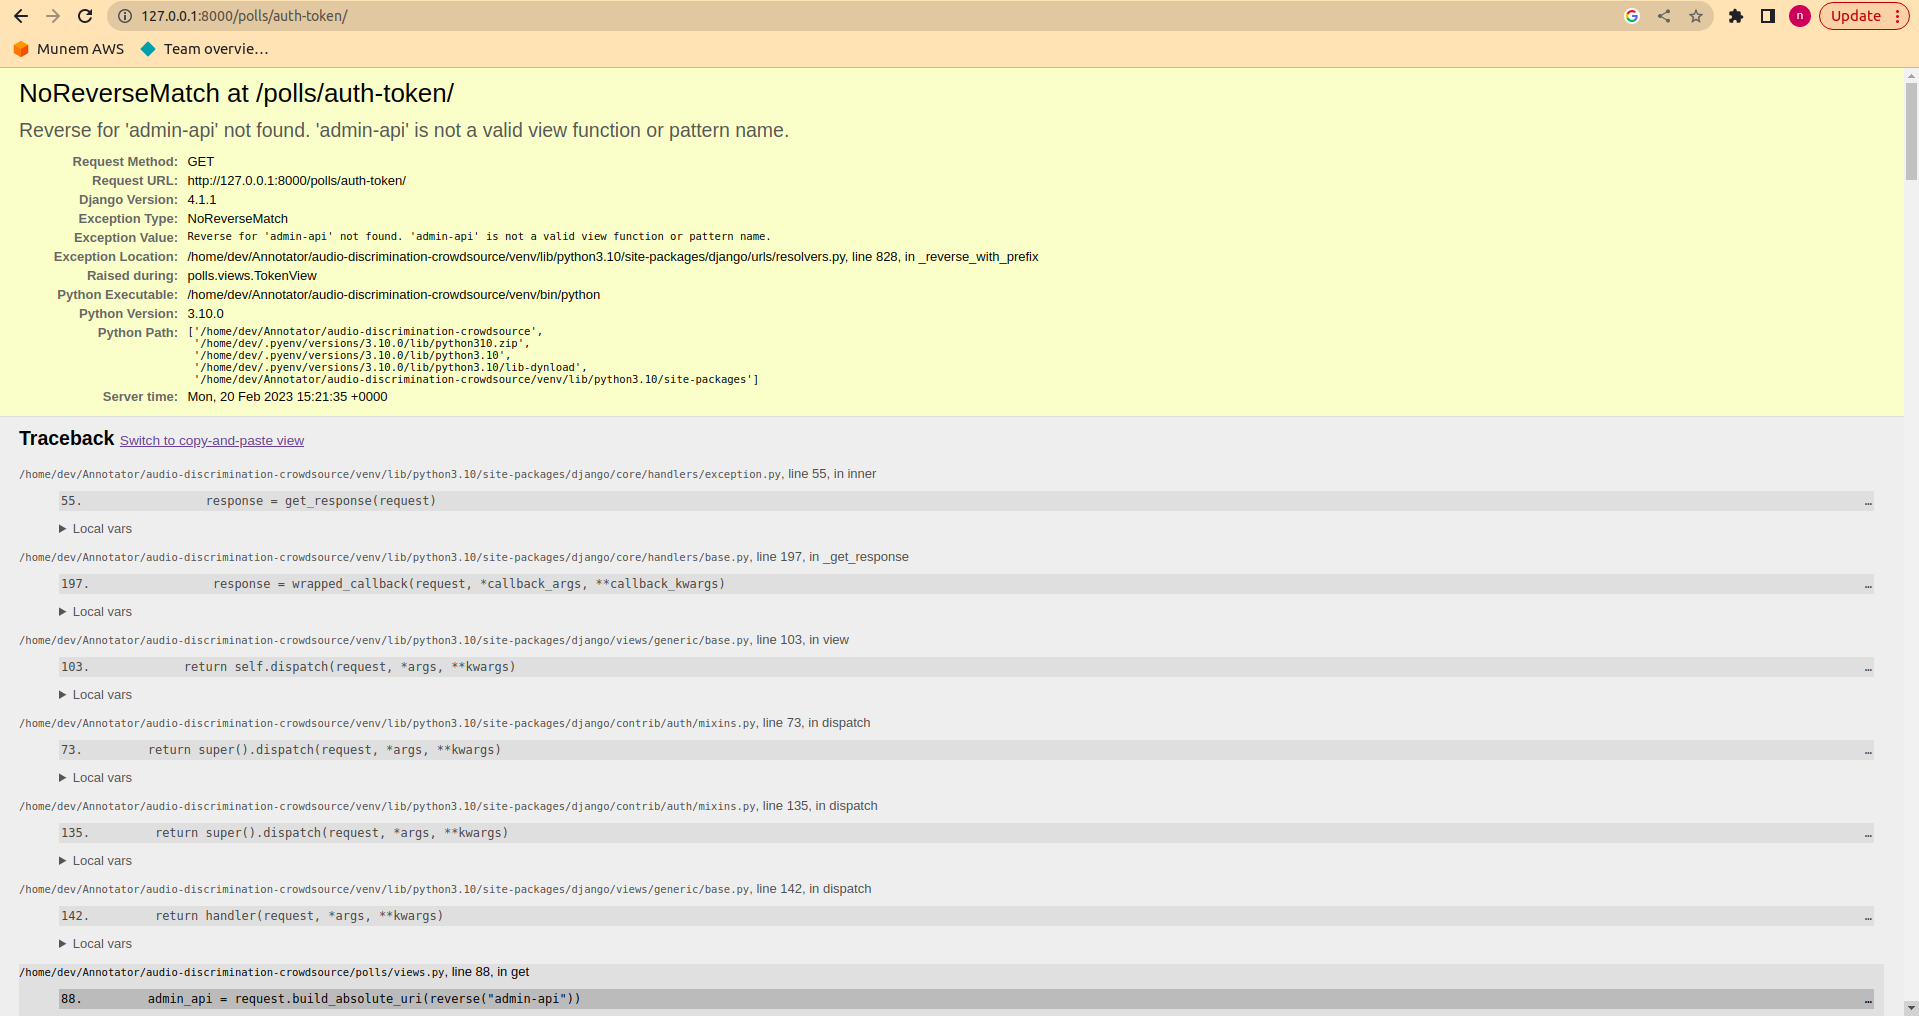The image size is (1919, 1016).
Task: Open the user profile avatar
Action: [x=1800, y=16]
